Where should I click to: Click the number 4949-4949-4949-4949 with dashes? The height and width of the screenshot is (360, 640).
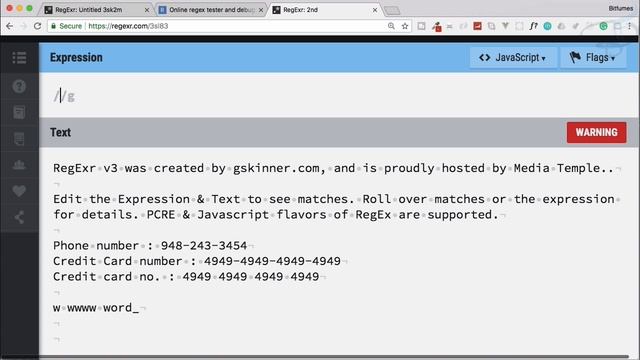(x=272, y=261)
